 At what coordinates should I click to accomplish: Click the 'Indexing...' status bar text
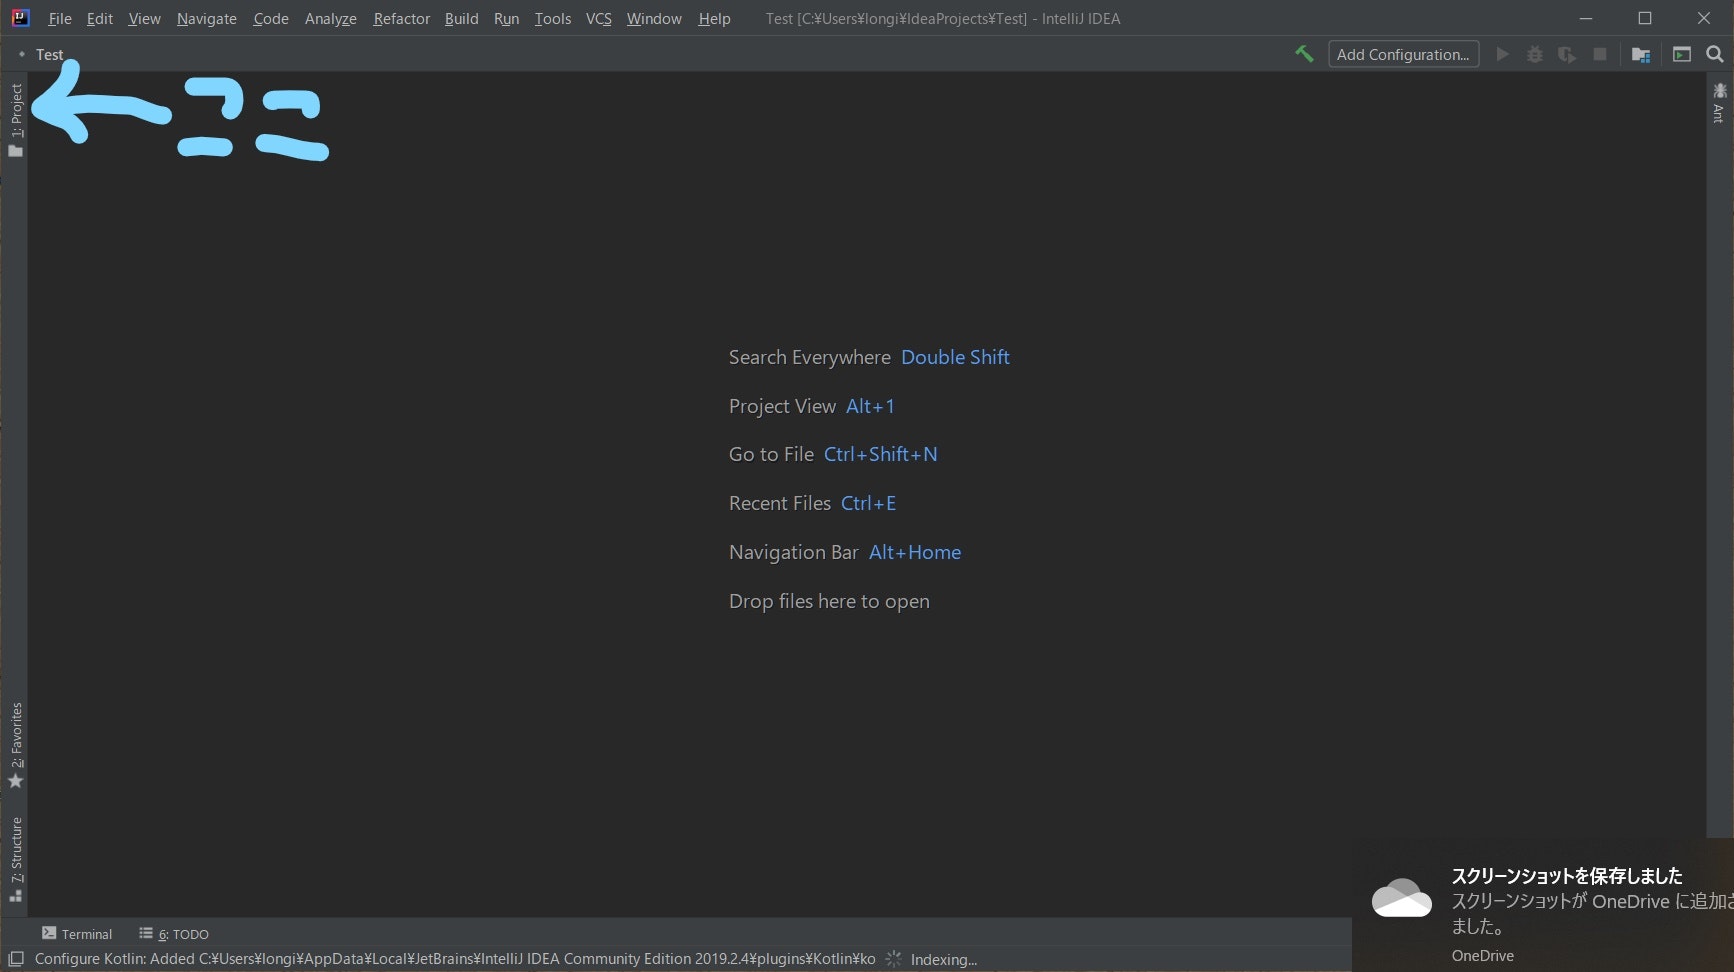click(x=944, y=960)
